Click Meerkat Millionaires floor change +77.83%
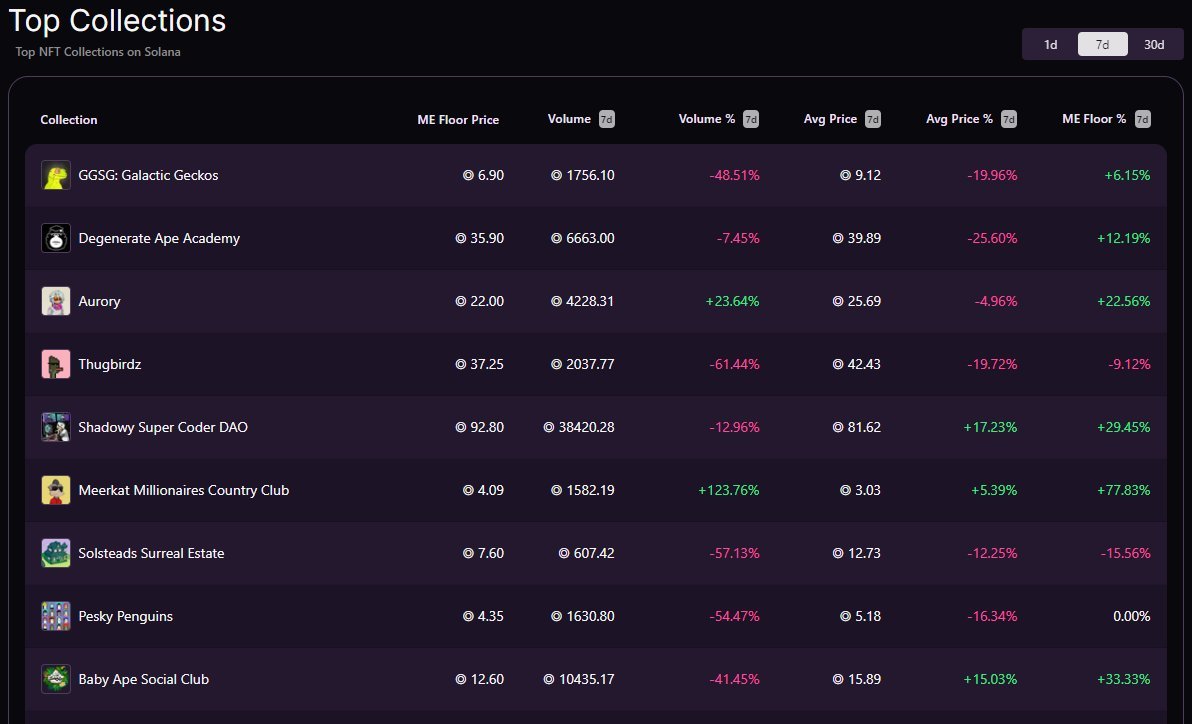This screenshot has width=1192, height=724. 1124,491
